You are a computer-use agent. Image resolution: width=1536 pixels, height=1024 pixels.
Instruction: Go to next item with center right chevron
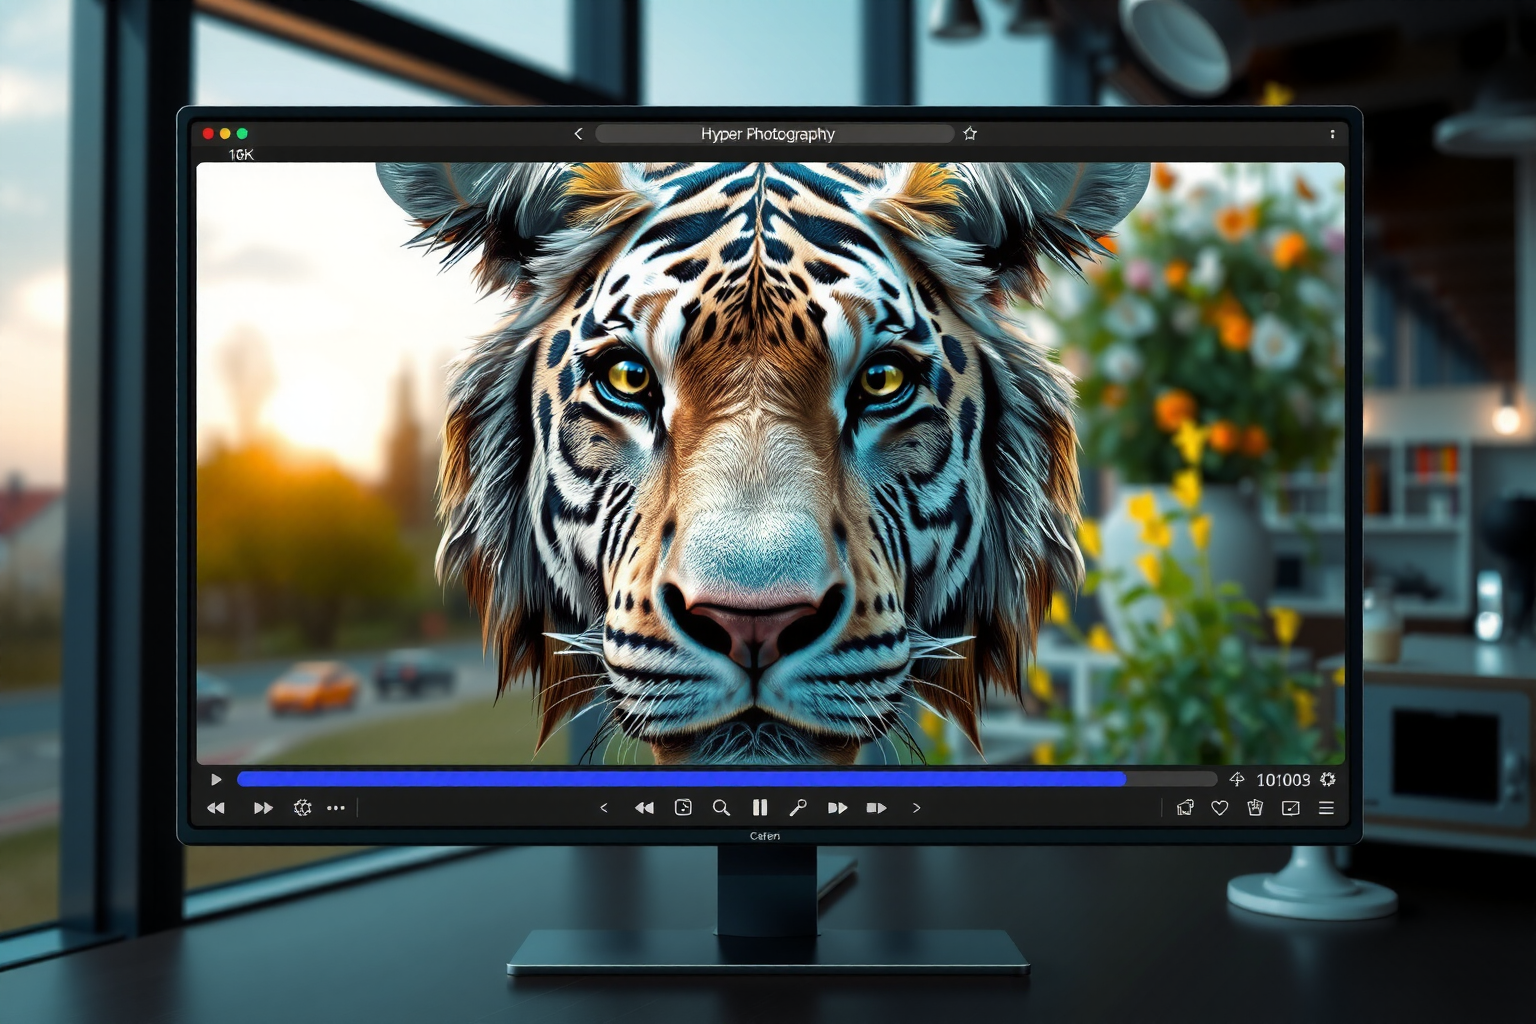[x=916, y=808]
